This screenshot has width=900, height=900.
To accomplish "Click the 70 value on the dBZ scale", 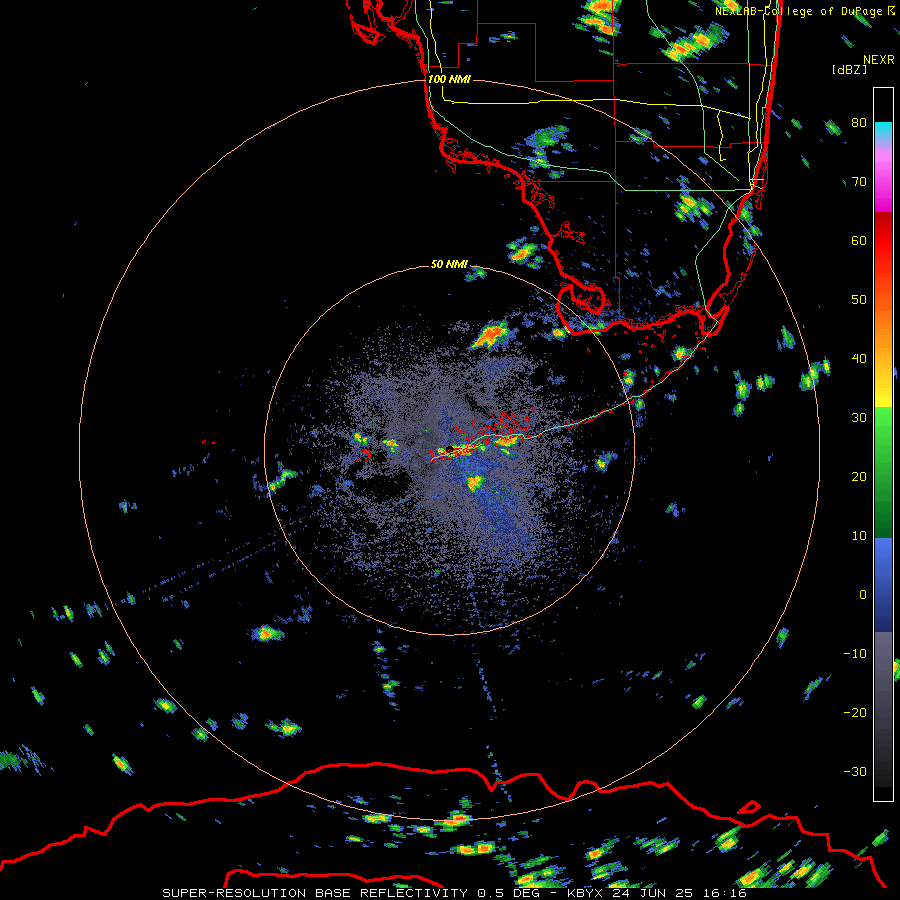I will [x=859, y=182].
